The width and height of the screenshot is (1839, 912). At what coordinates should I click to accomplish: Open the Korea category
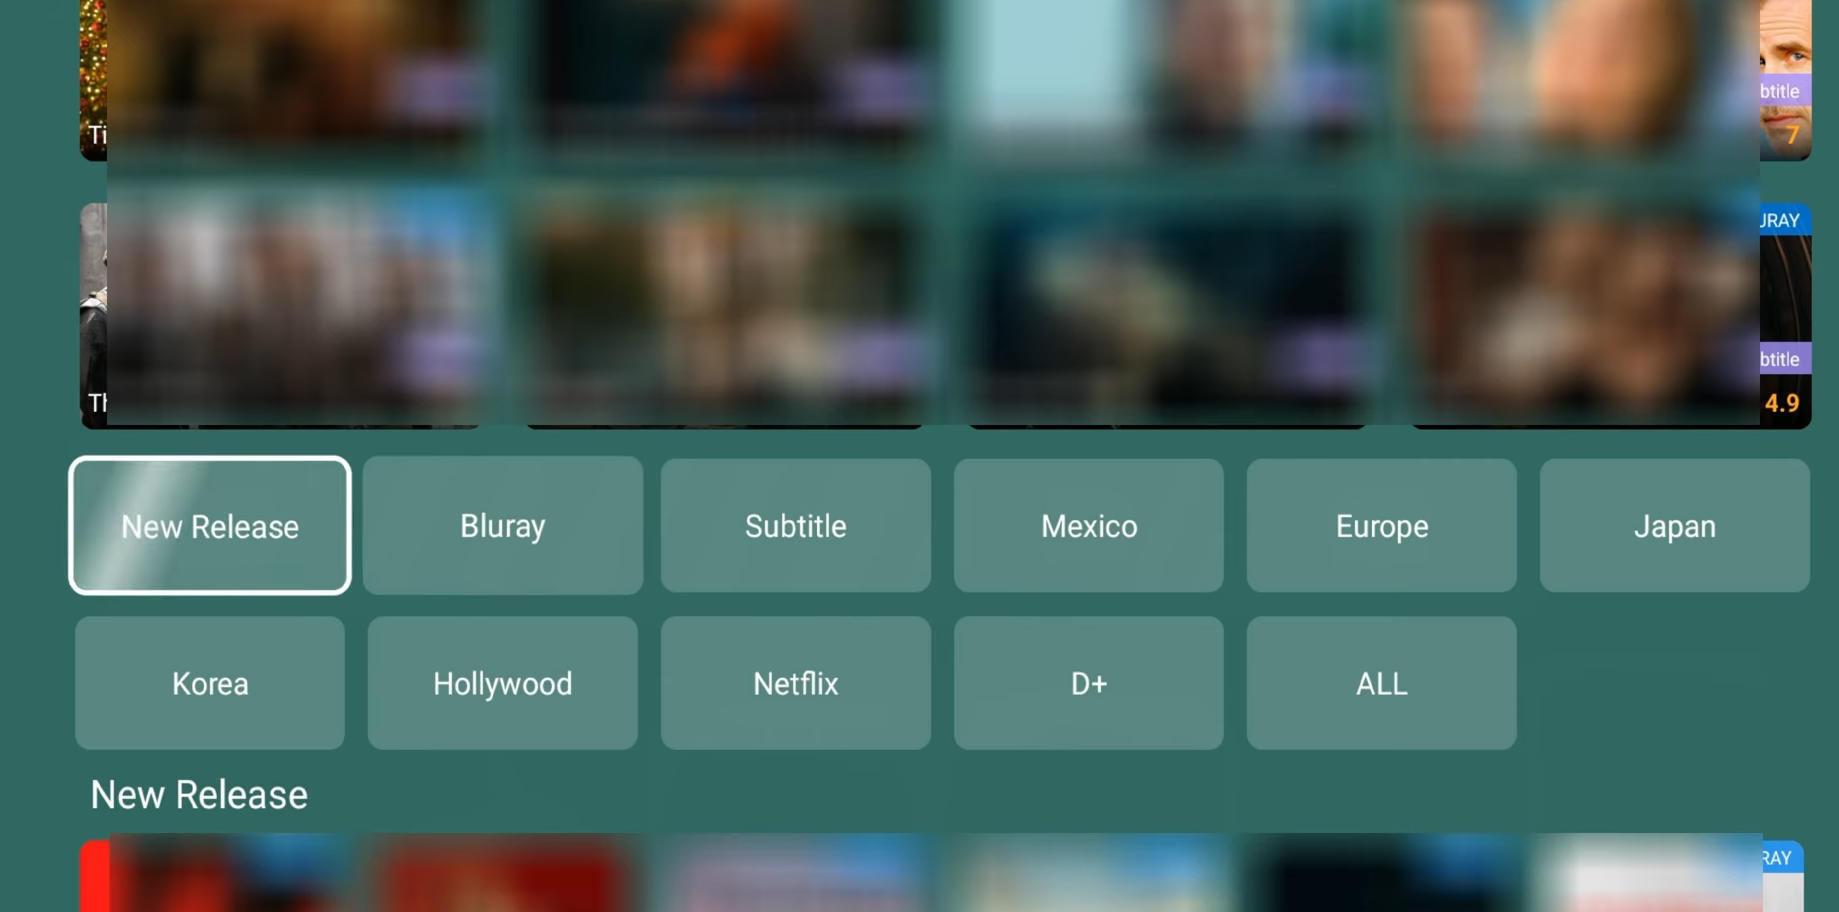click(210, 683)
